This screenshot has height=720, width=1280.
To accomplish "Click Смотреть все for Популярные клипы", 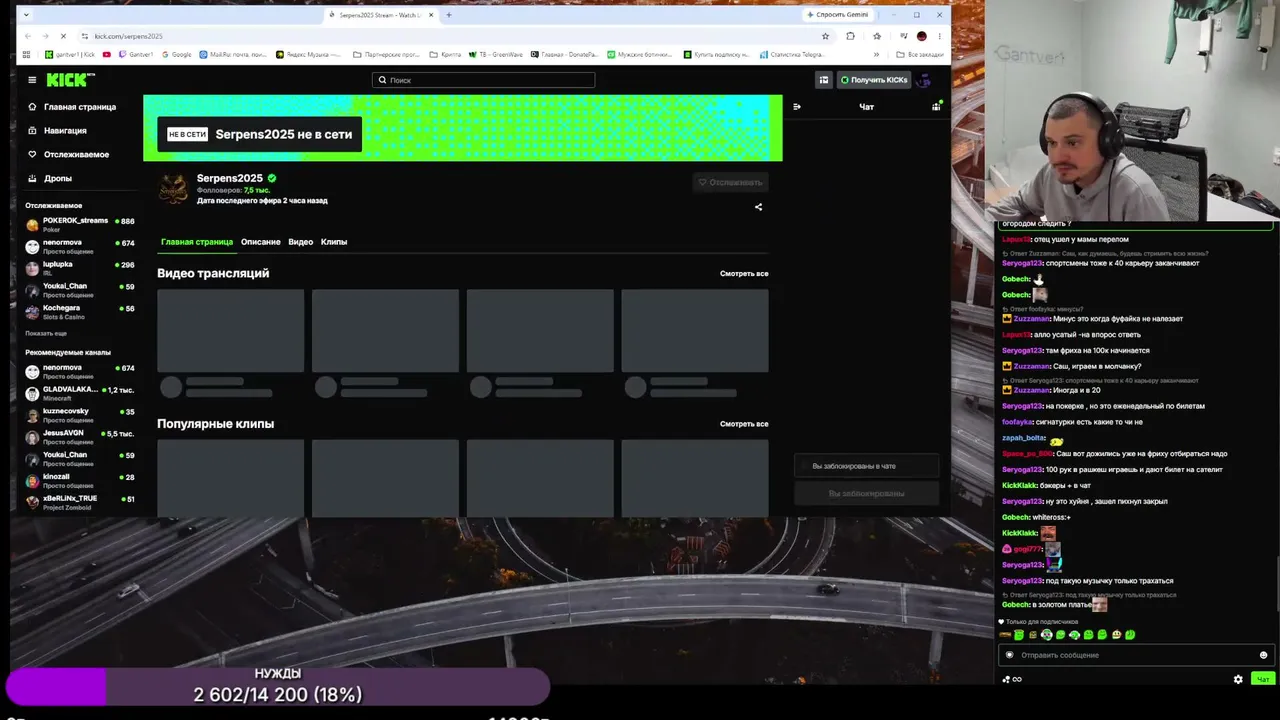I will point(744,424).
